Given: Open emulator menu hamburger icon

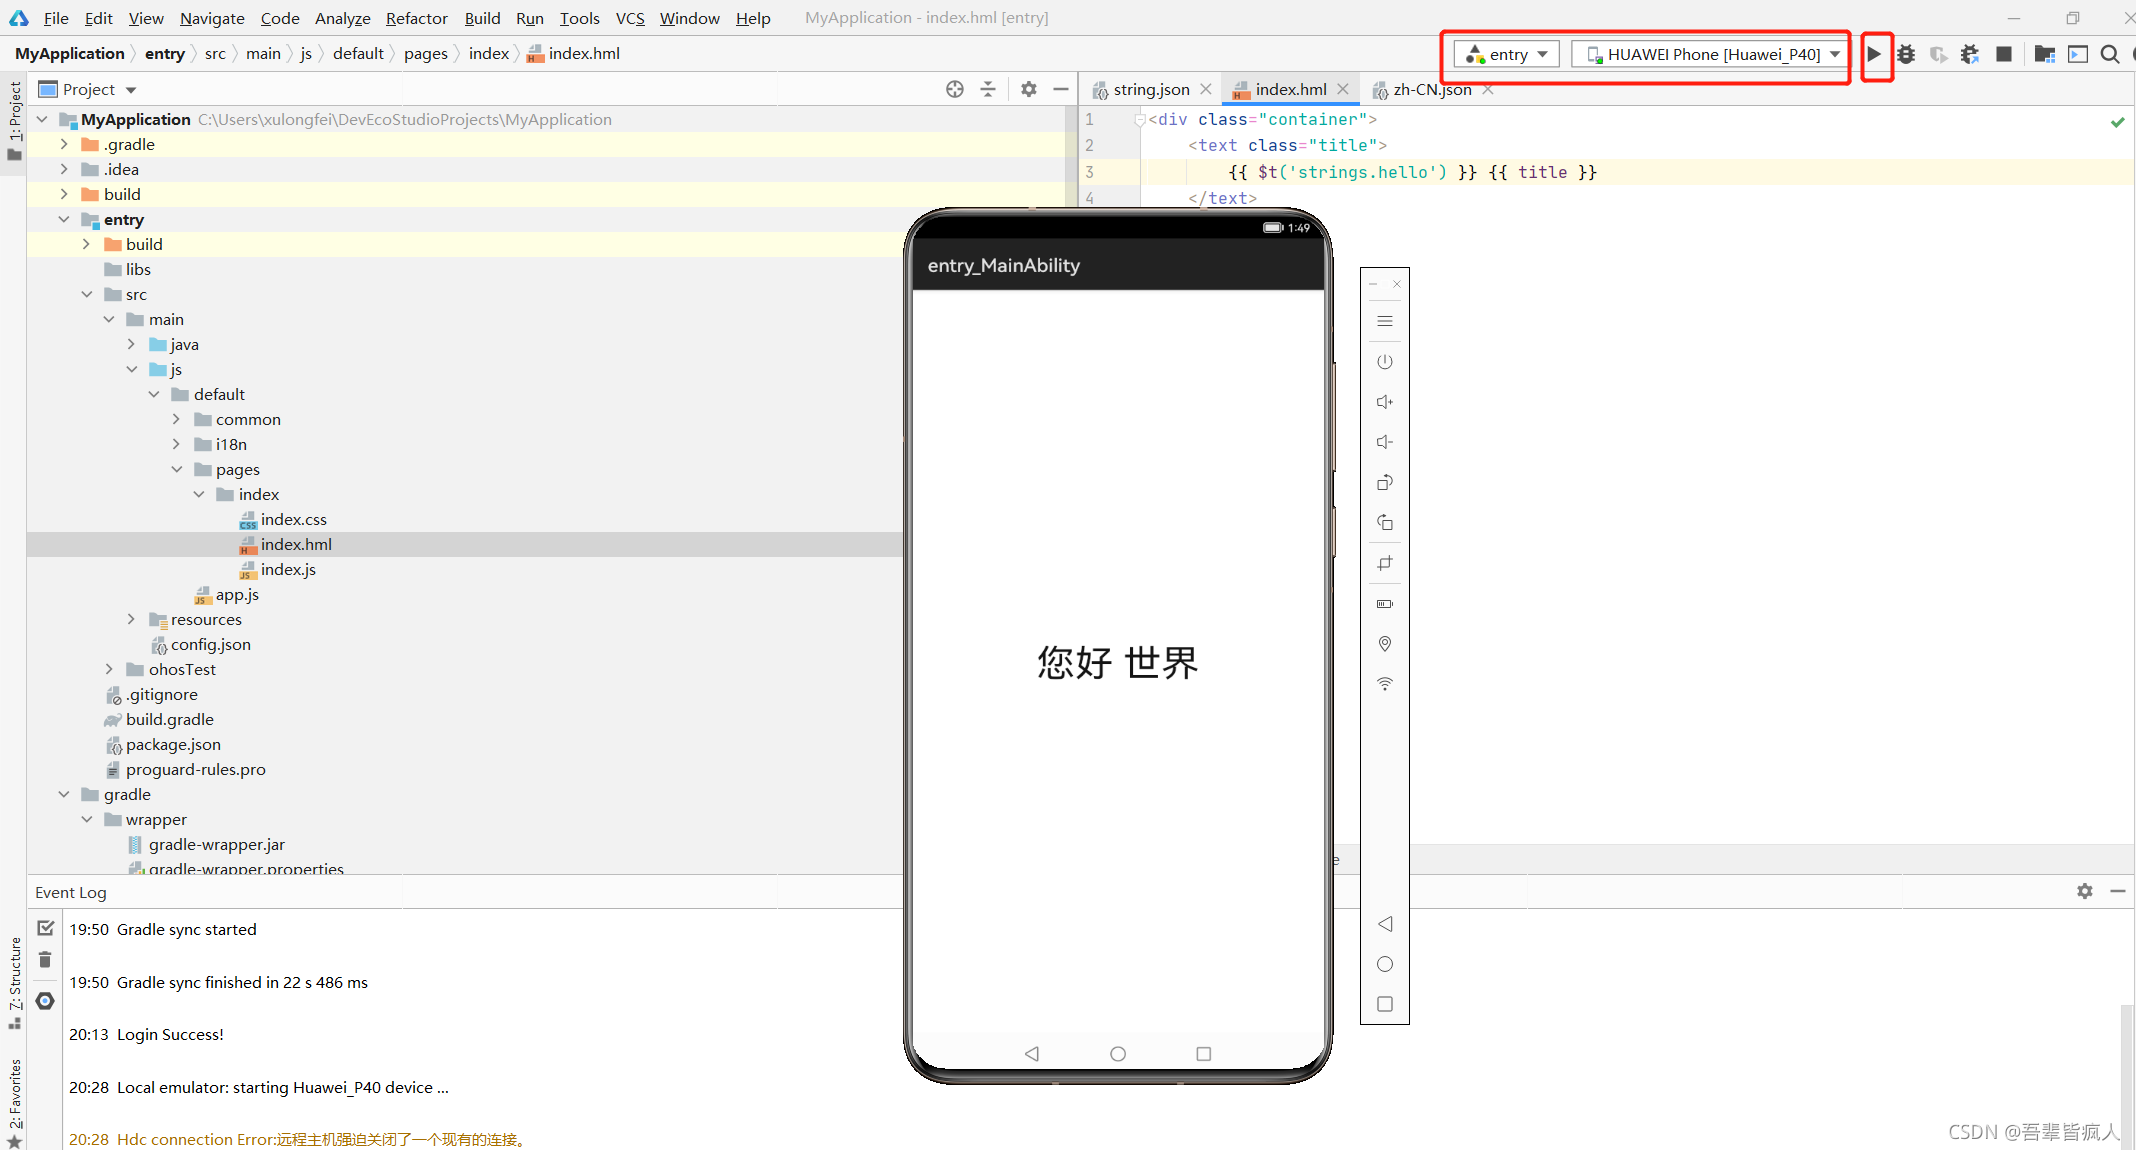Looking at the screenshot, I should [1385, 321].
